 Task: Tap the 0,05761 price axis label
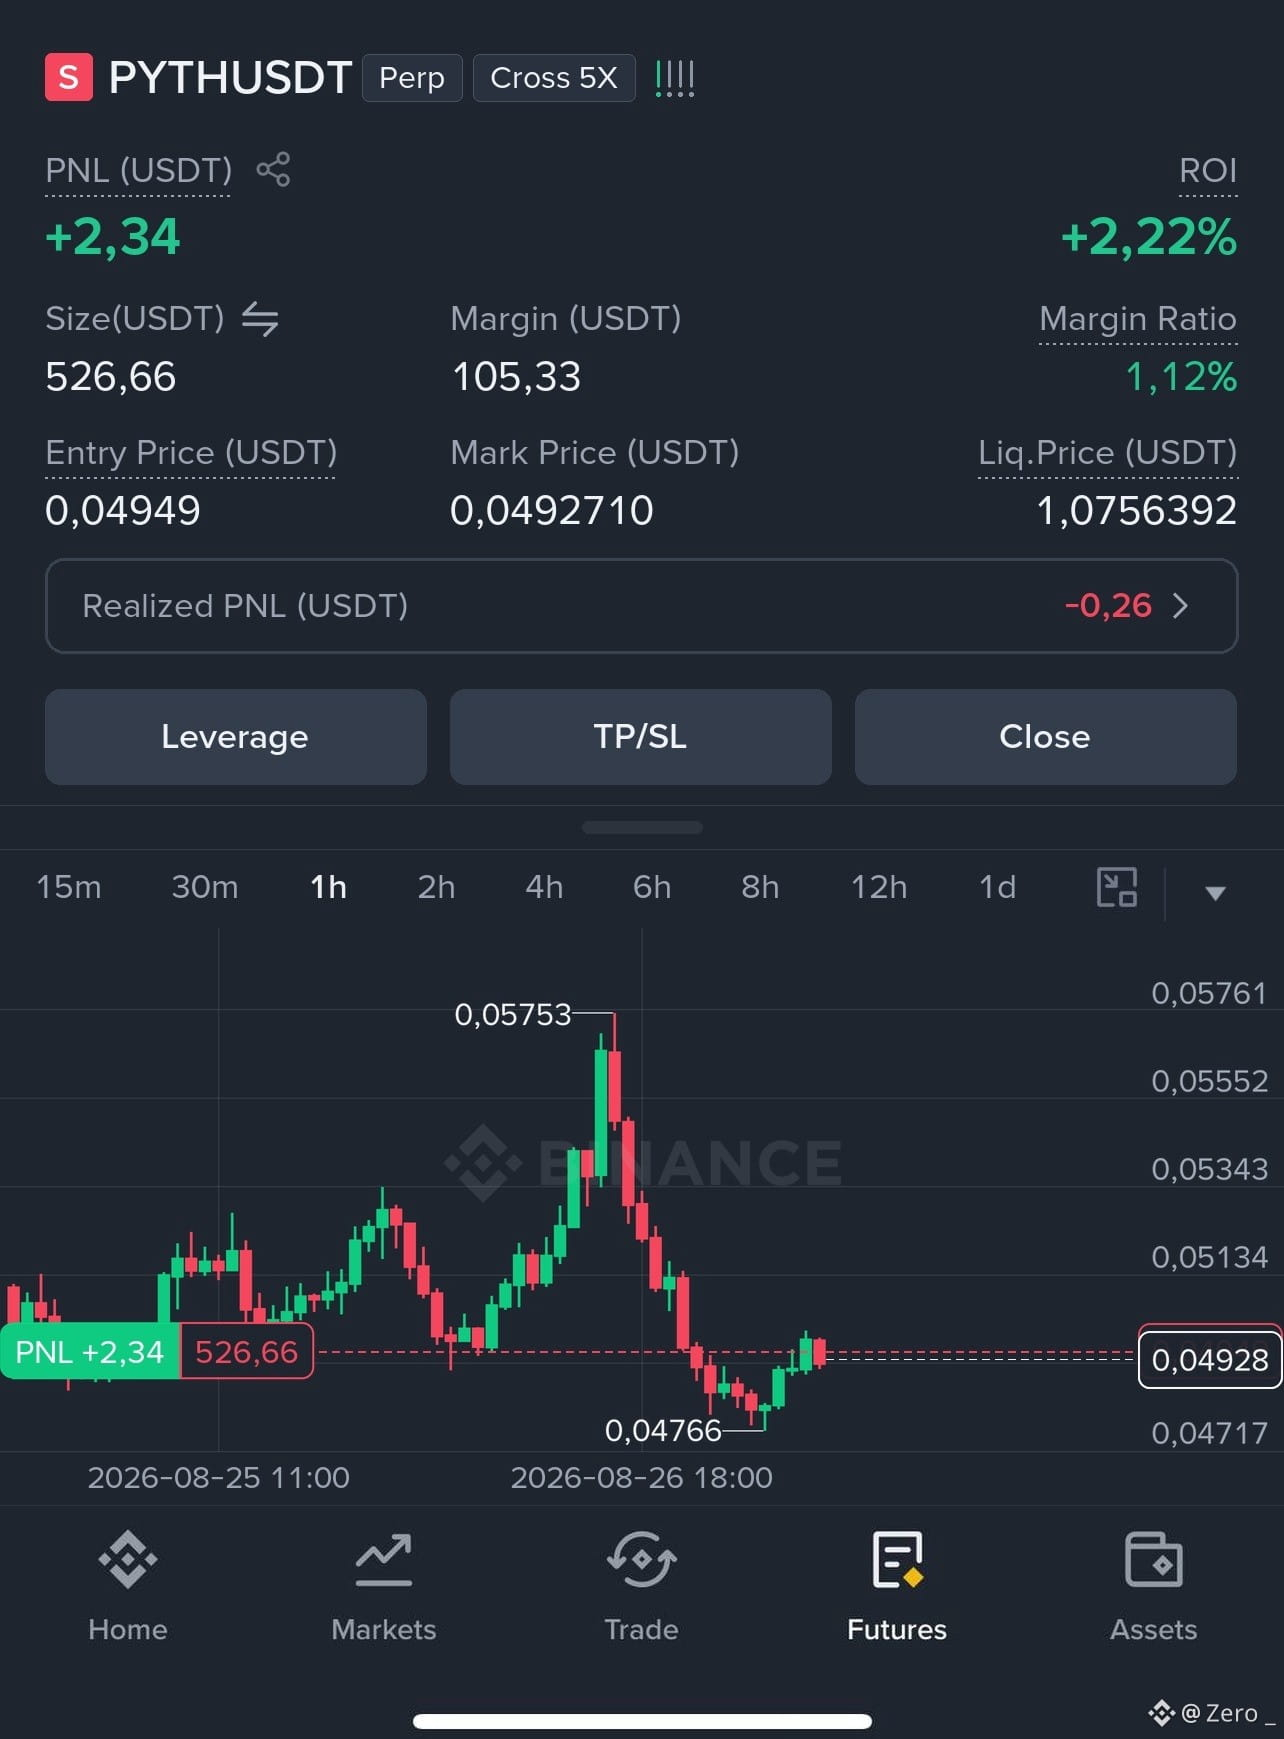click(1209, 993)
